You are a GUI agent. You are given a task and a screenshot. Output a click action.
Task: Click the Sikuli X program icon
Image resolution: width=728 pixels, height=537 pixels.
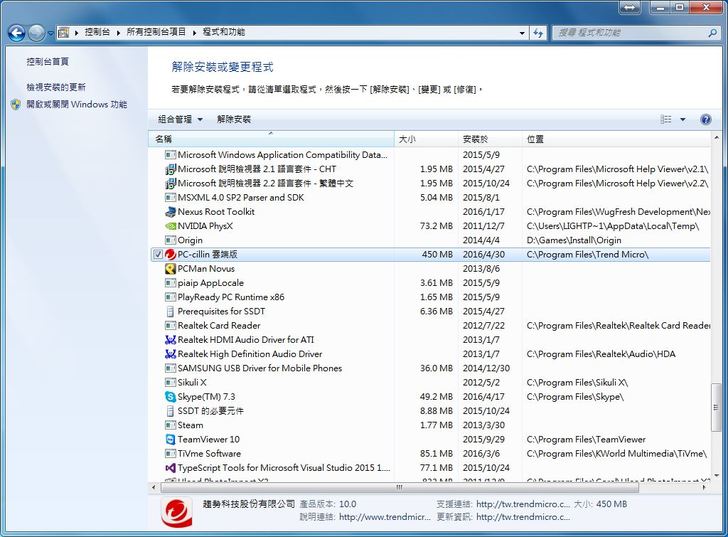click(x=170, y=382)
